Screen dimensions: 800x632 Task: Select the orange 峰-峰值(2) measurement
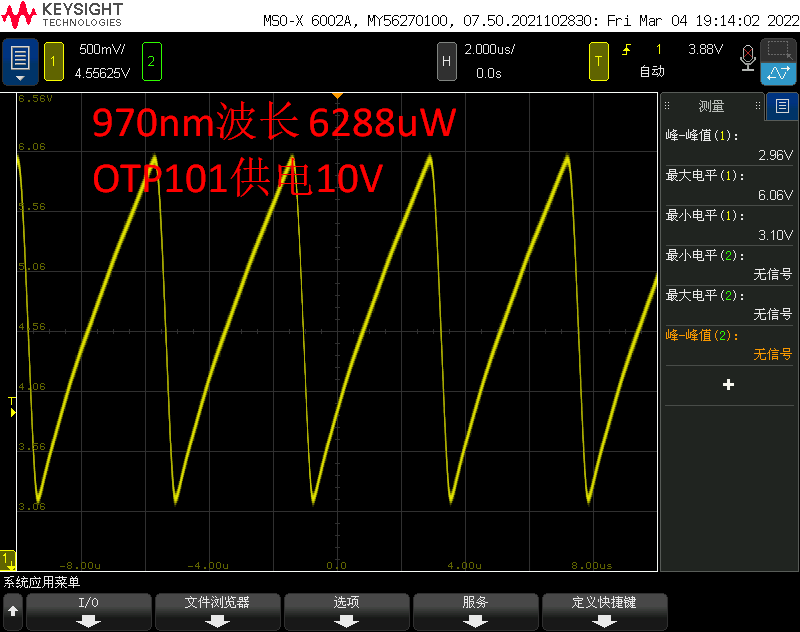(x=729, y=345)
